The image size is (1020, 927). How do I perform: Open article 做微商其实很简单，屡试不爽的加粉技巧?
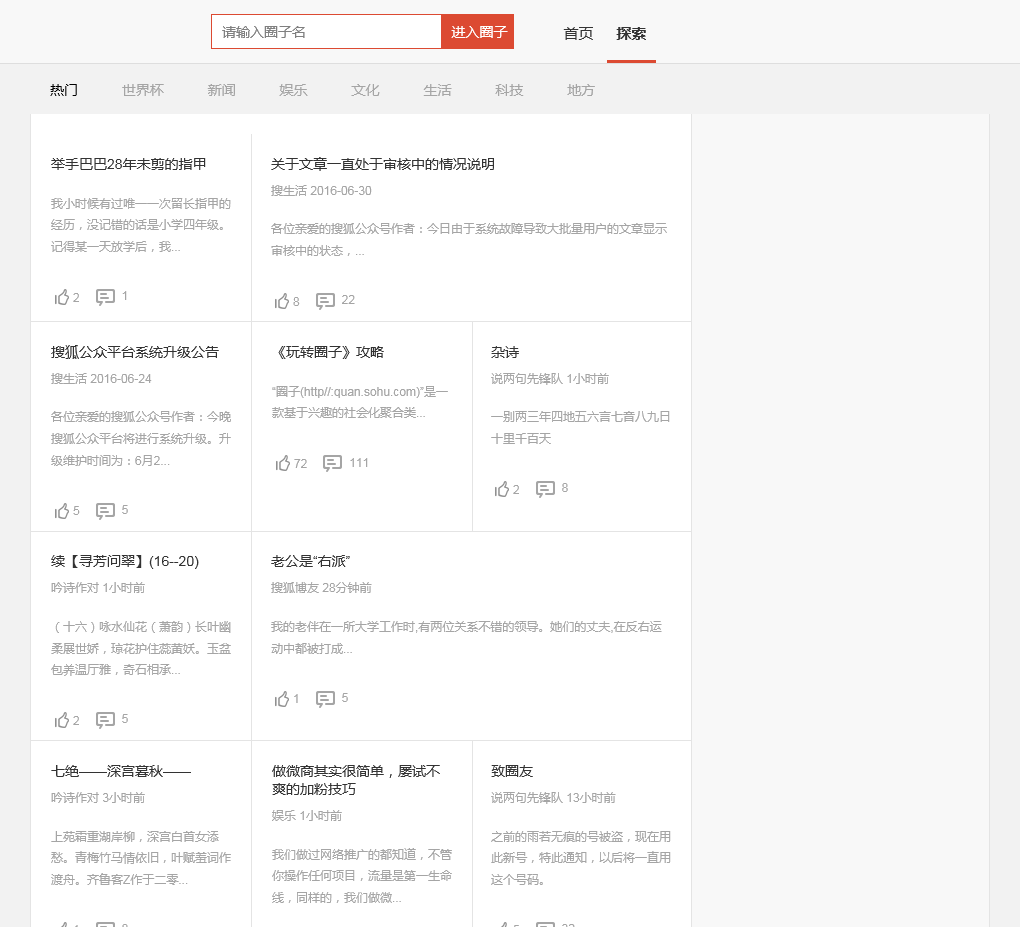pos(356,780)
